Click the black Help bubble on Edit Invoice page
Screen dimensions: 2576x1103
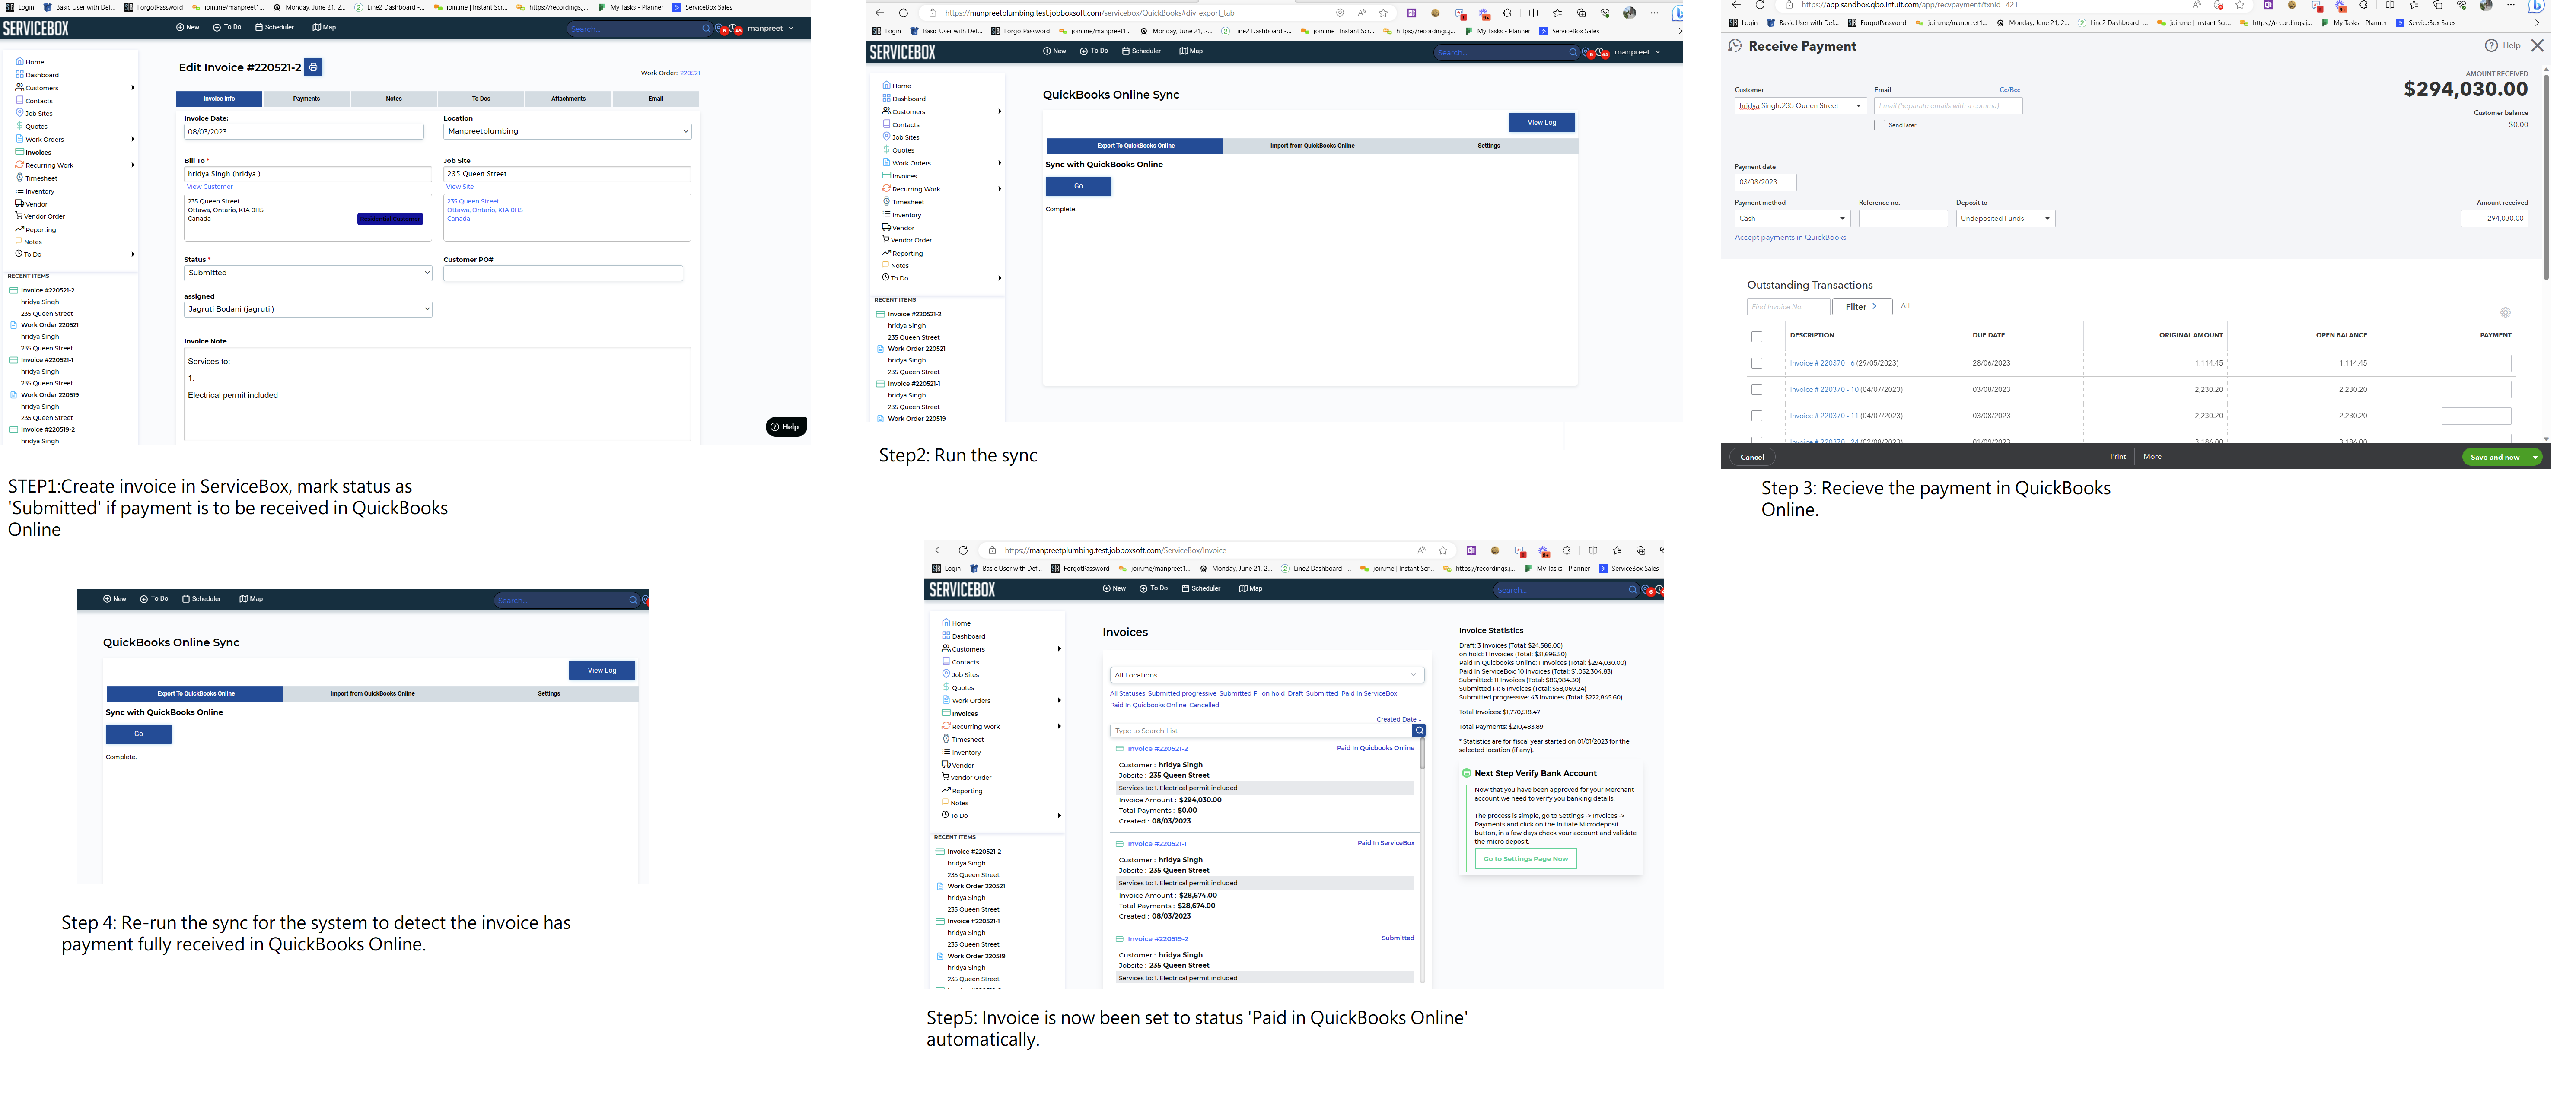(x=786, y=427)
